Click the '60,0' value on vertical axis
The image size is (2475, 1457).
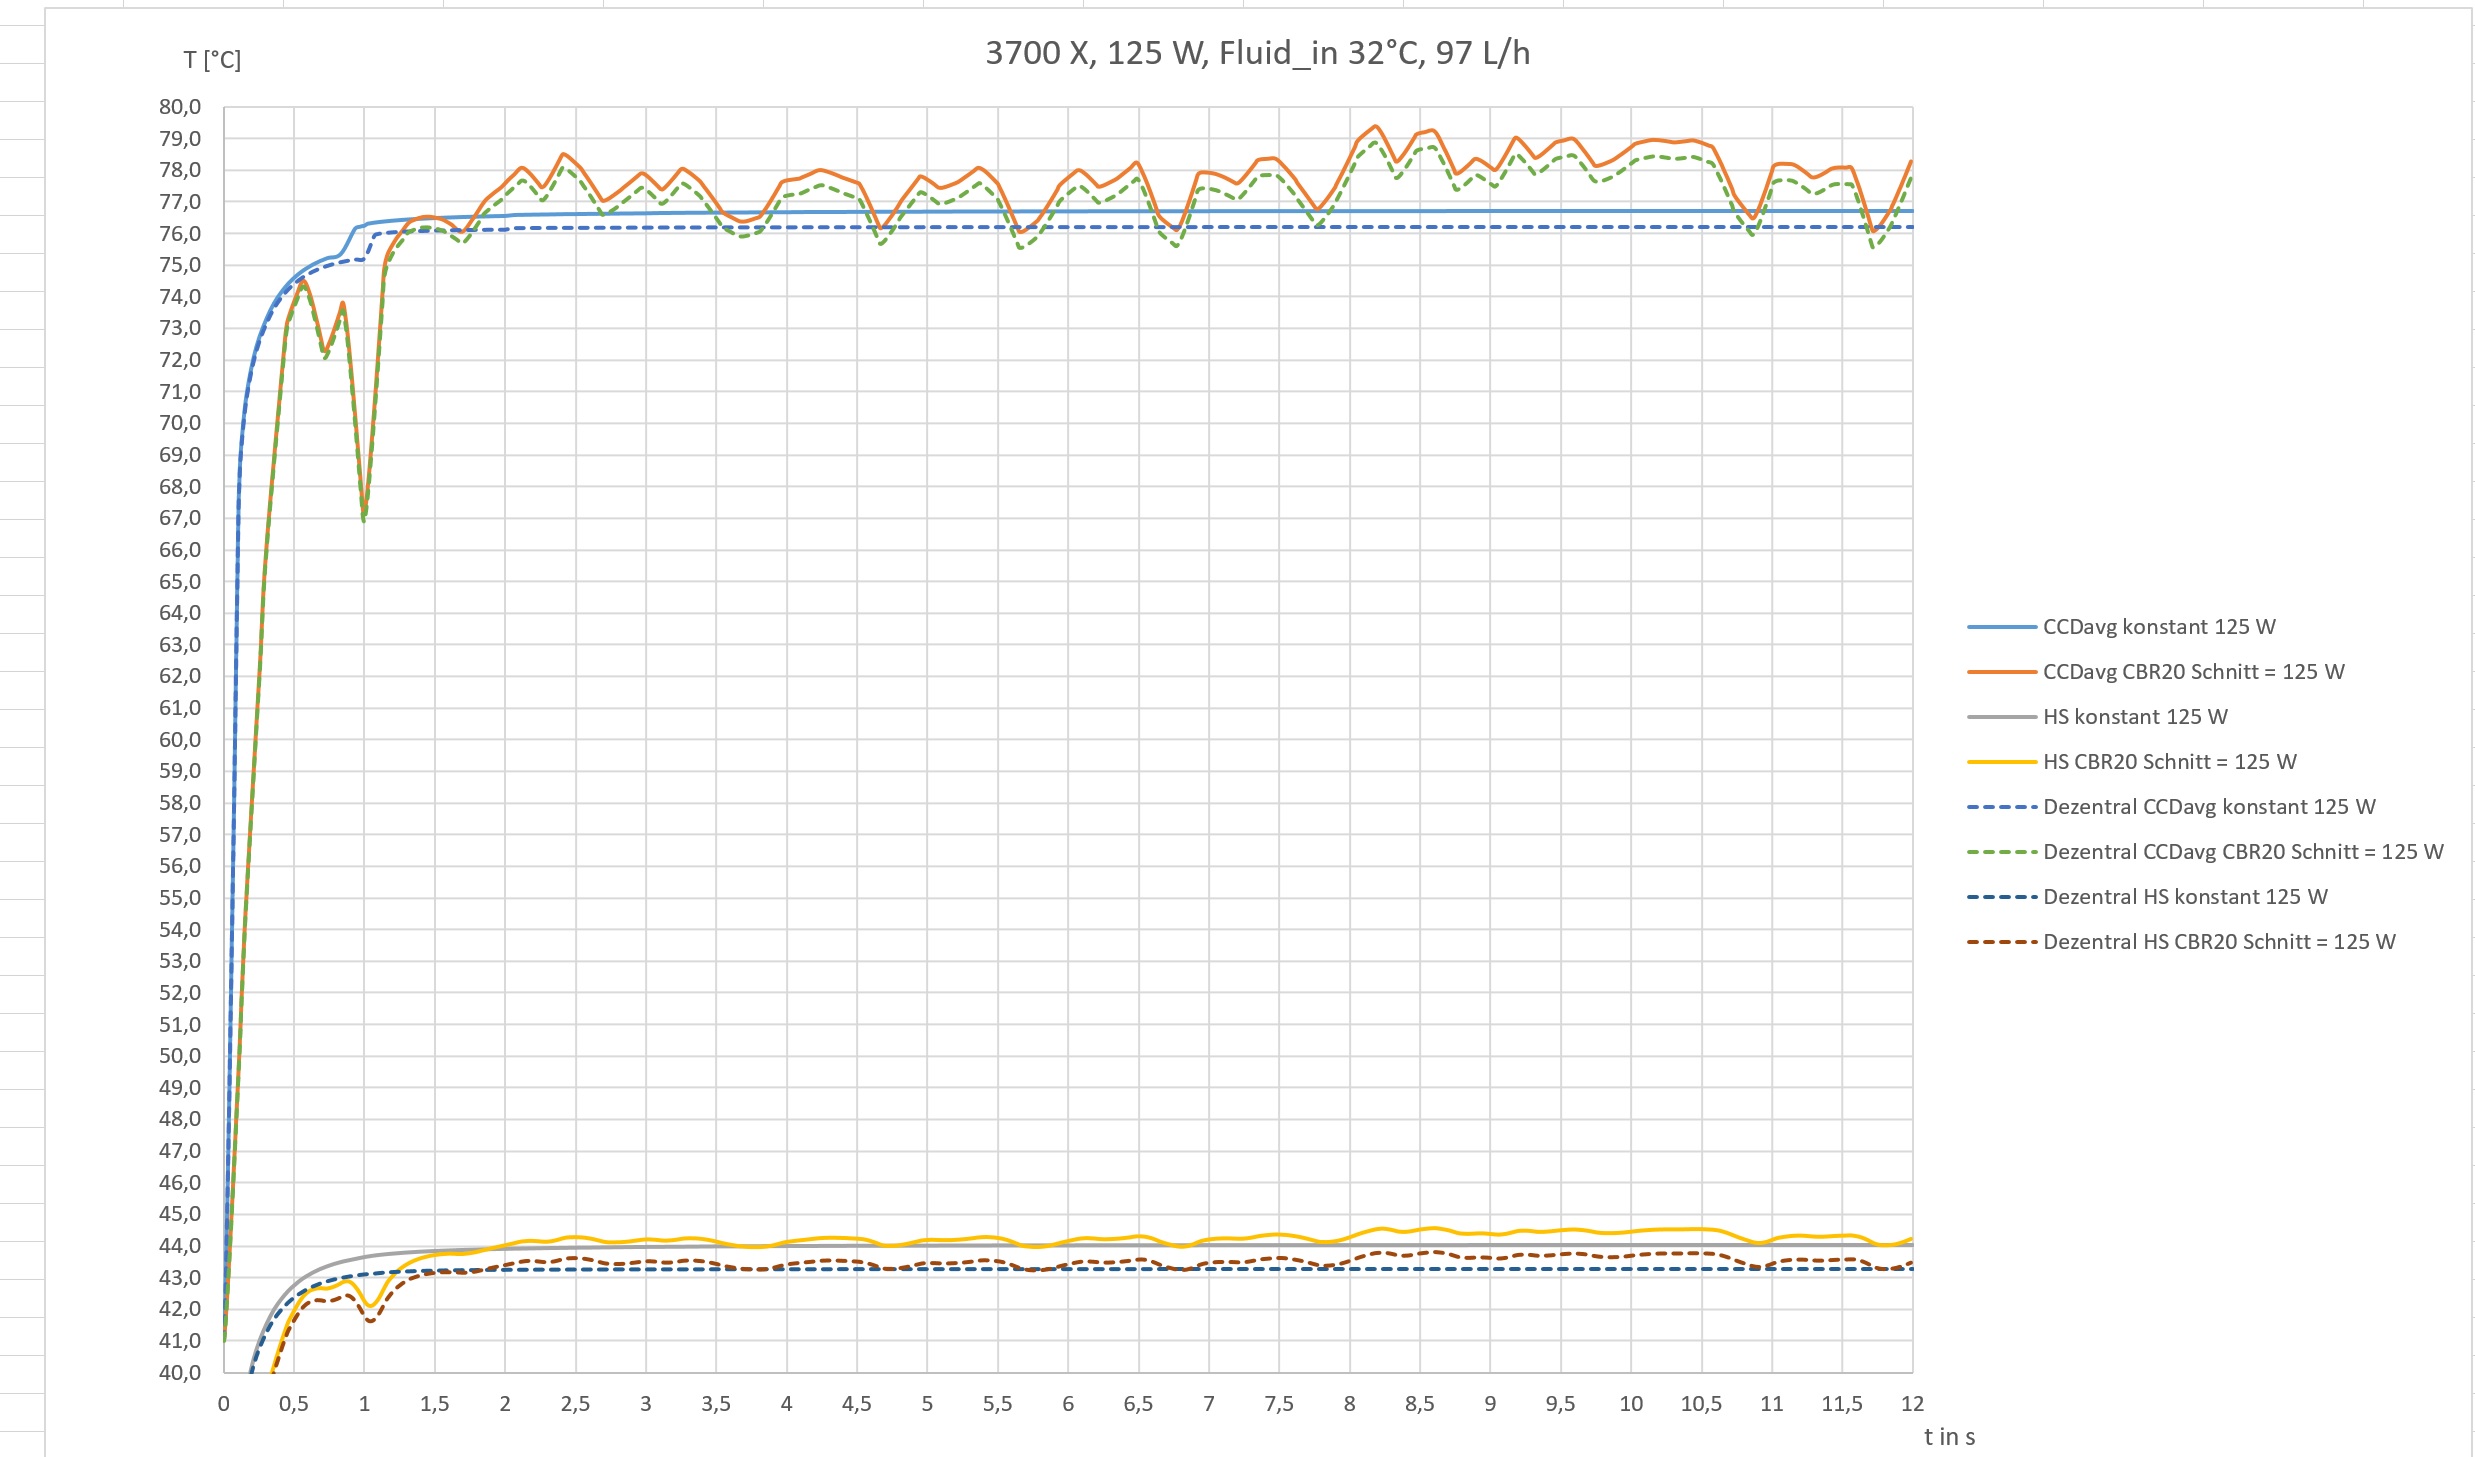click(x=180, y=740)
